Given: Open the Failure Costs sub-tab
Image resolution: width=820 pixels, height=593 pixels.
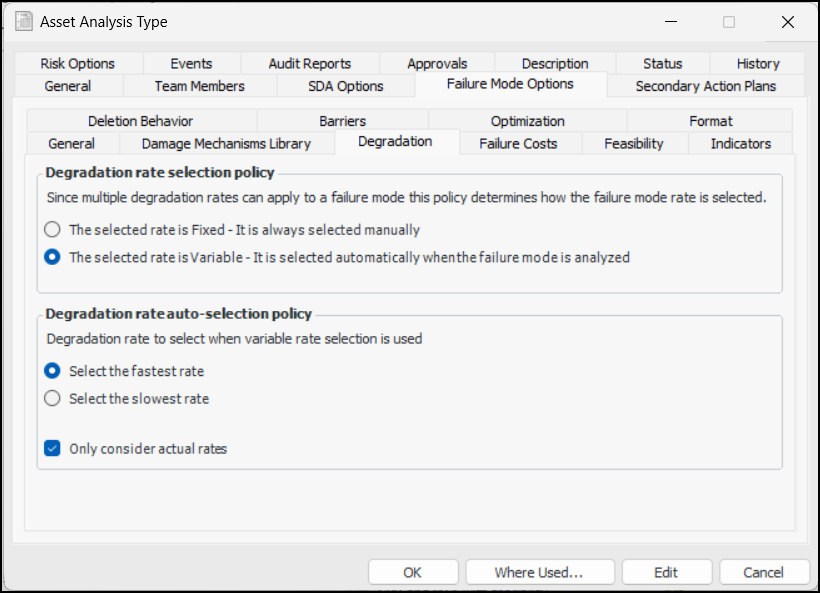Looking at the screenshot, I should pos(518,143).
